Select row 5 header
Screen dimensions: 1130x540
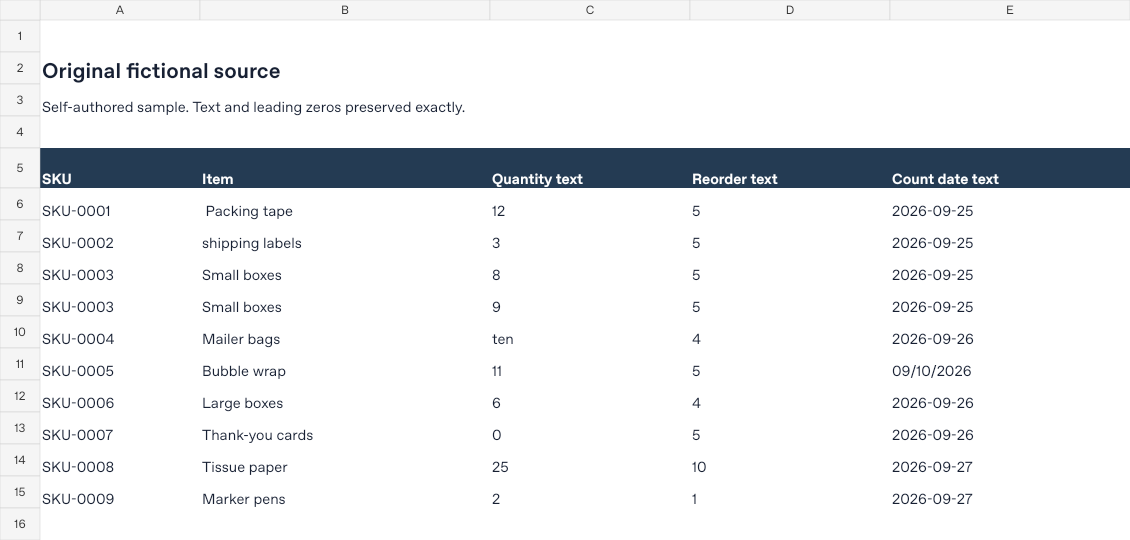[20, 168]
